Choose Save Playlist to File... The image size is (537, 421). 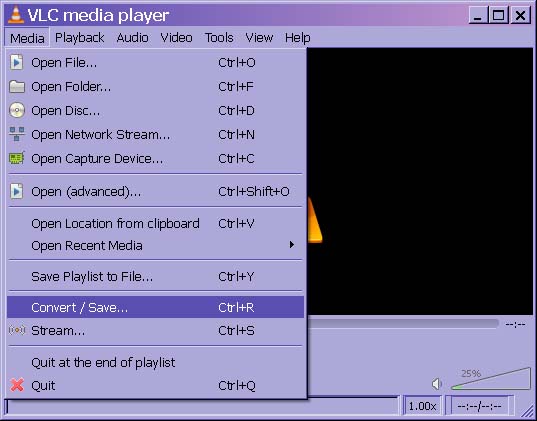(155, 276)
